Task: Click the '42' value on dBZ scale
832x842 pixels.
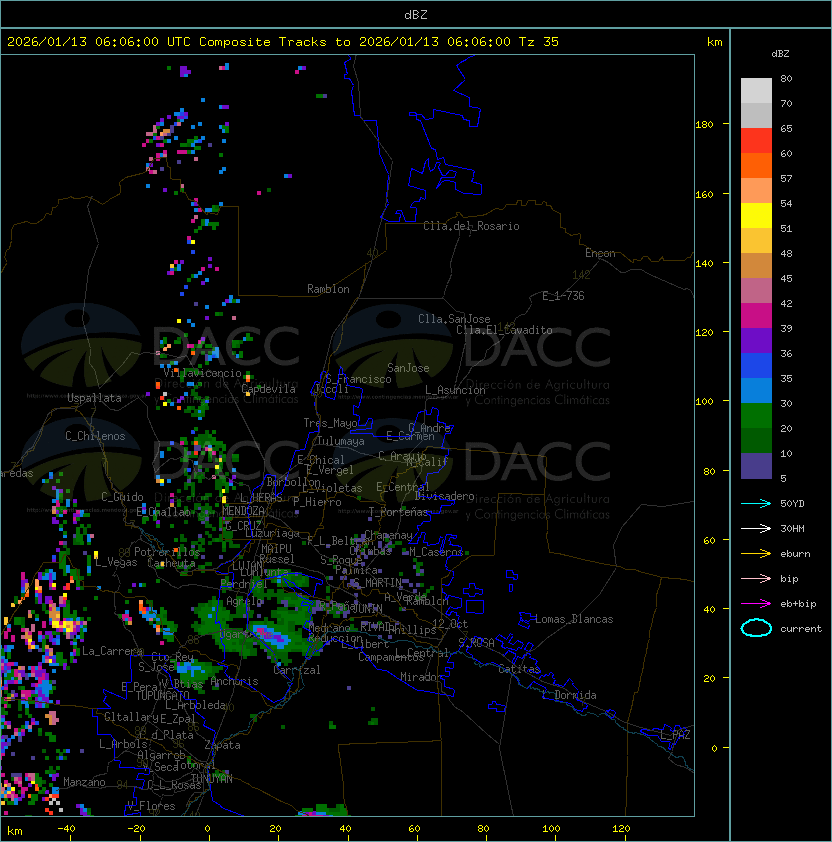Action: pos(786,303)
